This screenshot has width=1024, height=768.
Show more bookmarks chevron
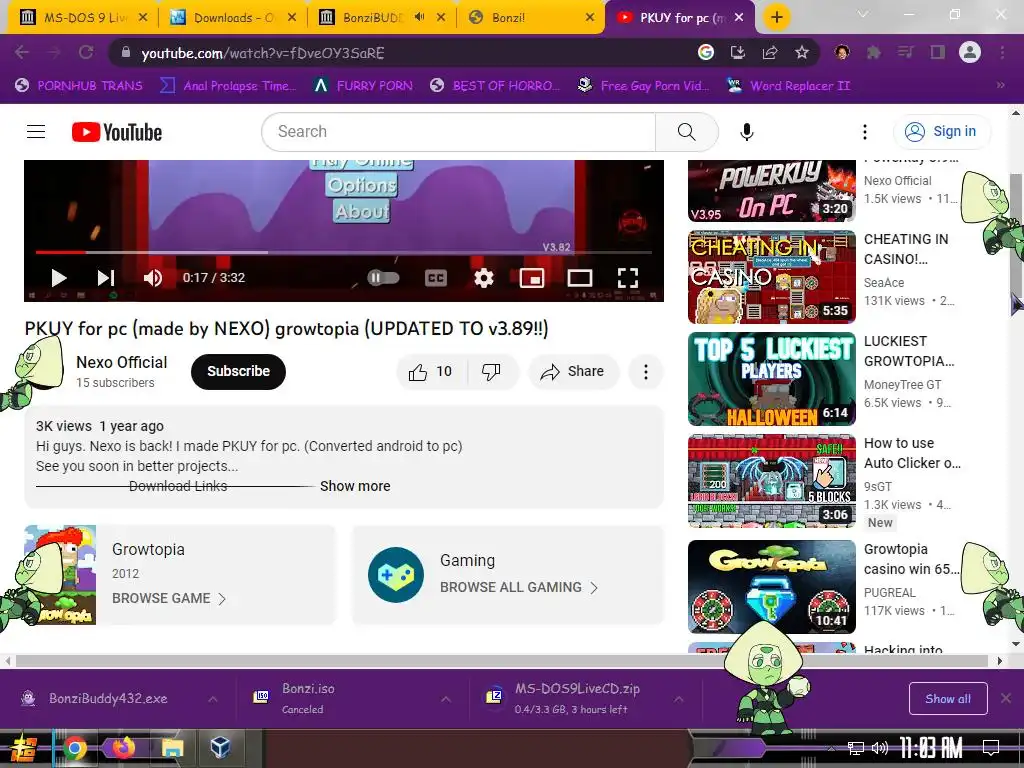click(1000, 86)
